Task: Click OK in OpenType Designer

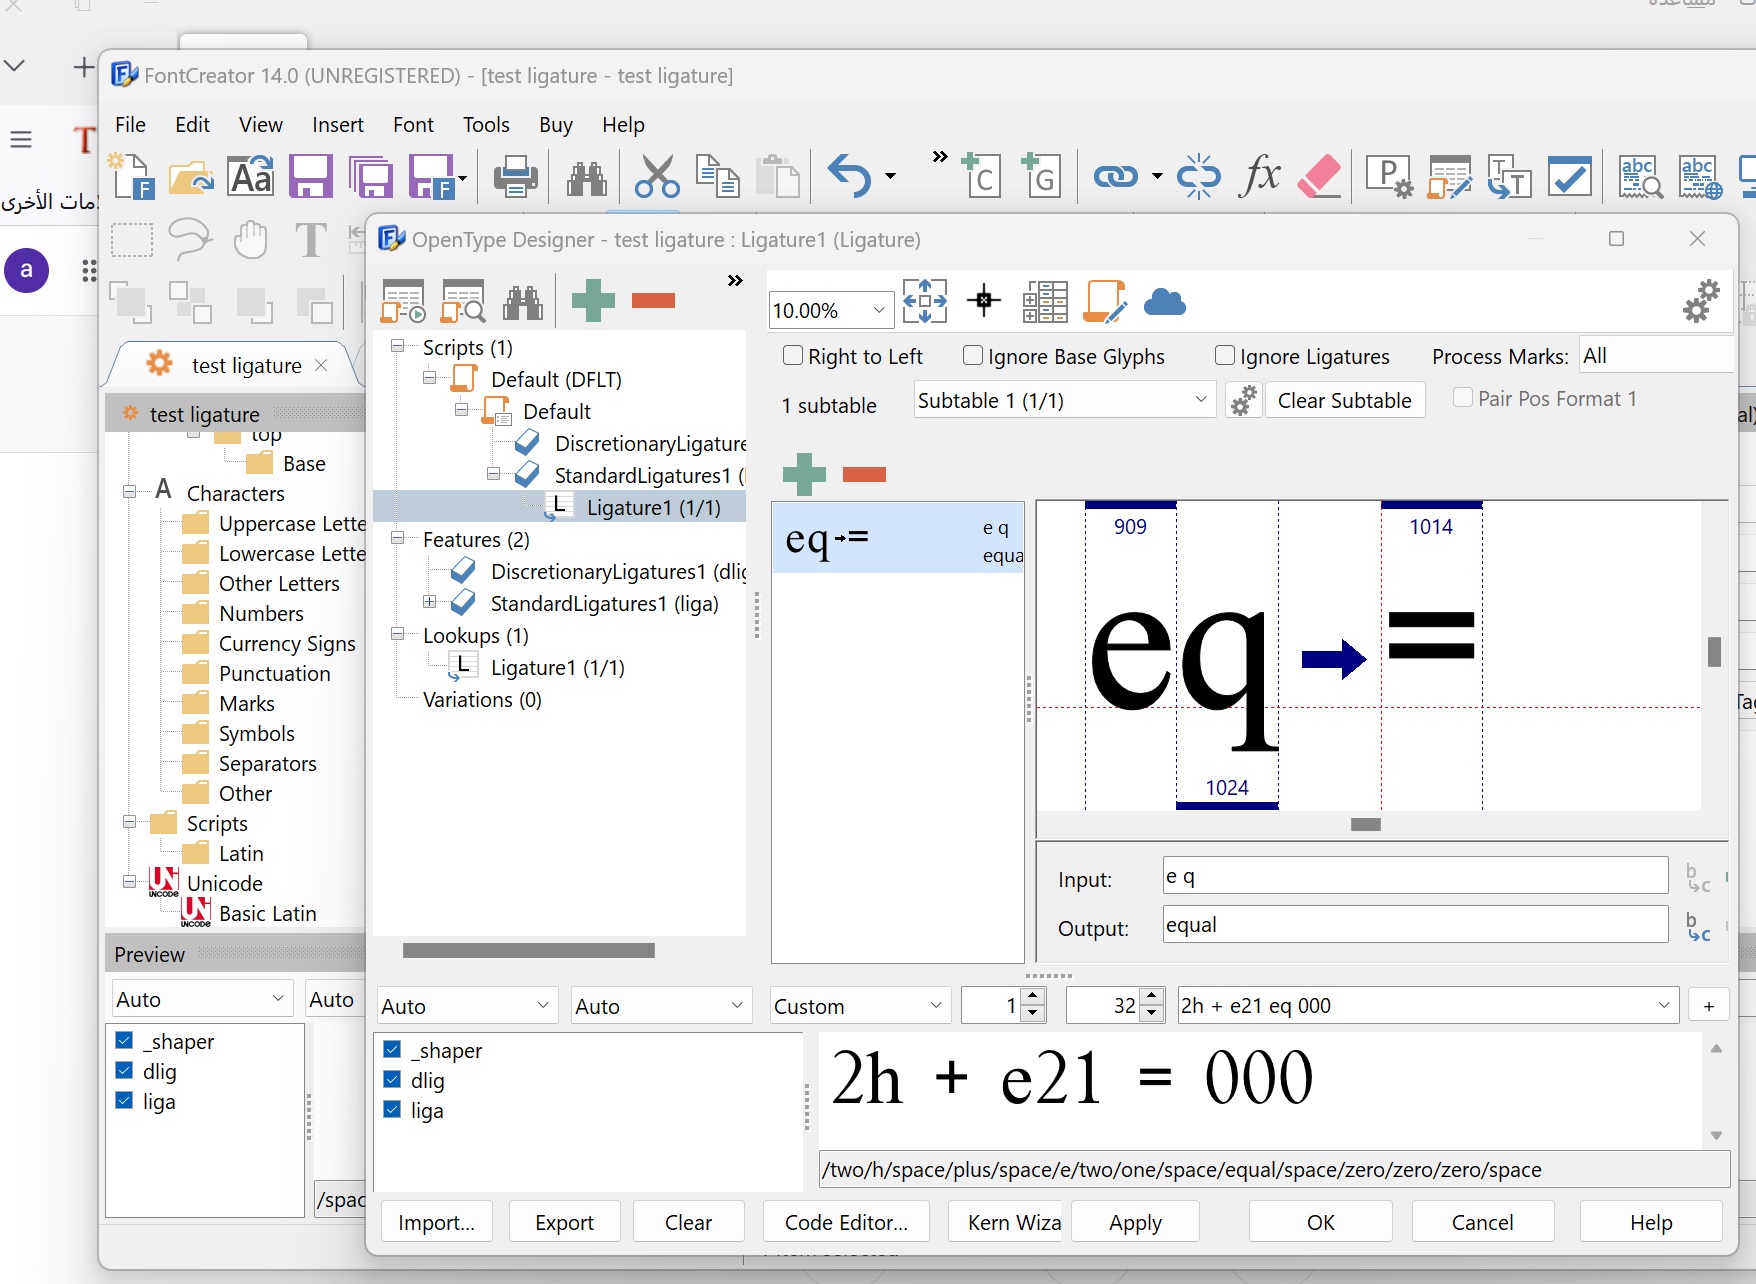Action: click(x=1320, y=1222)
